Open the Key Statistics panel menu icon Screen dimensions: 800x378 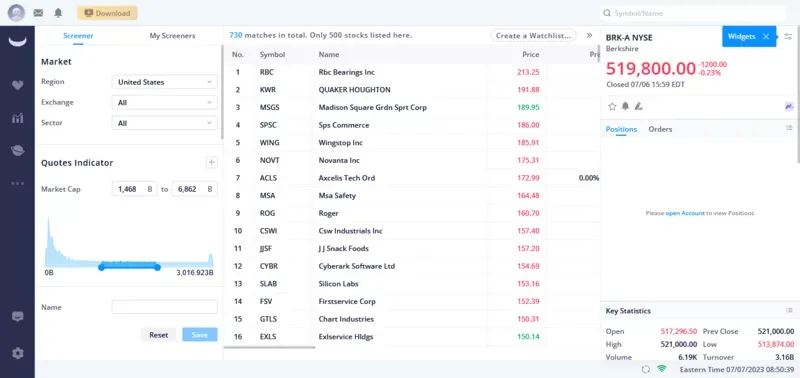coord(789,310)
